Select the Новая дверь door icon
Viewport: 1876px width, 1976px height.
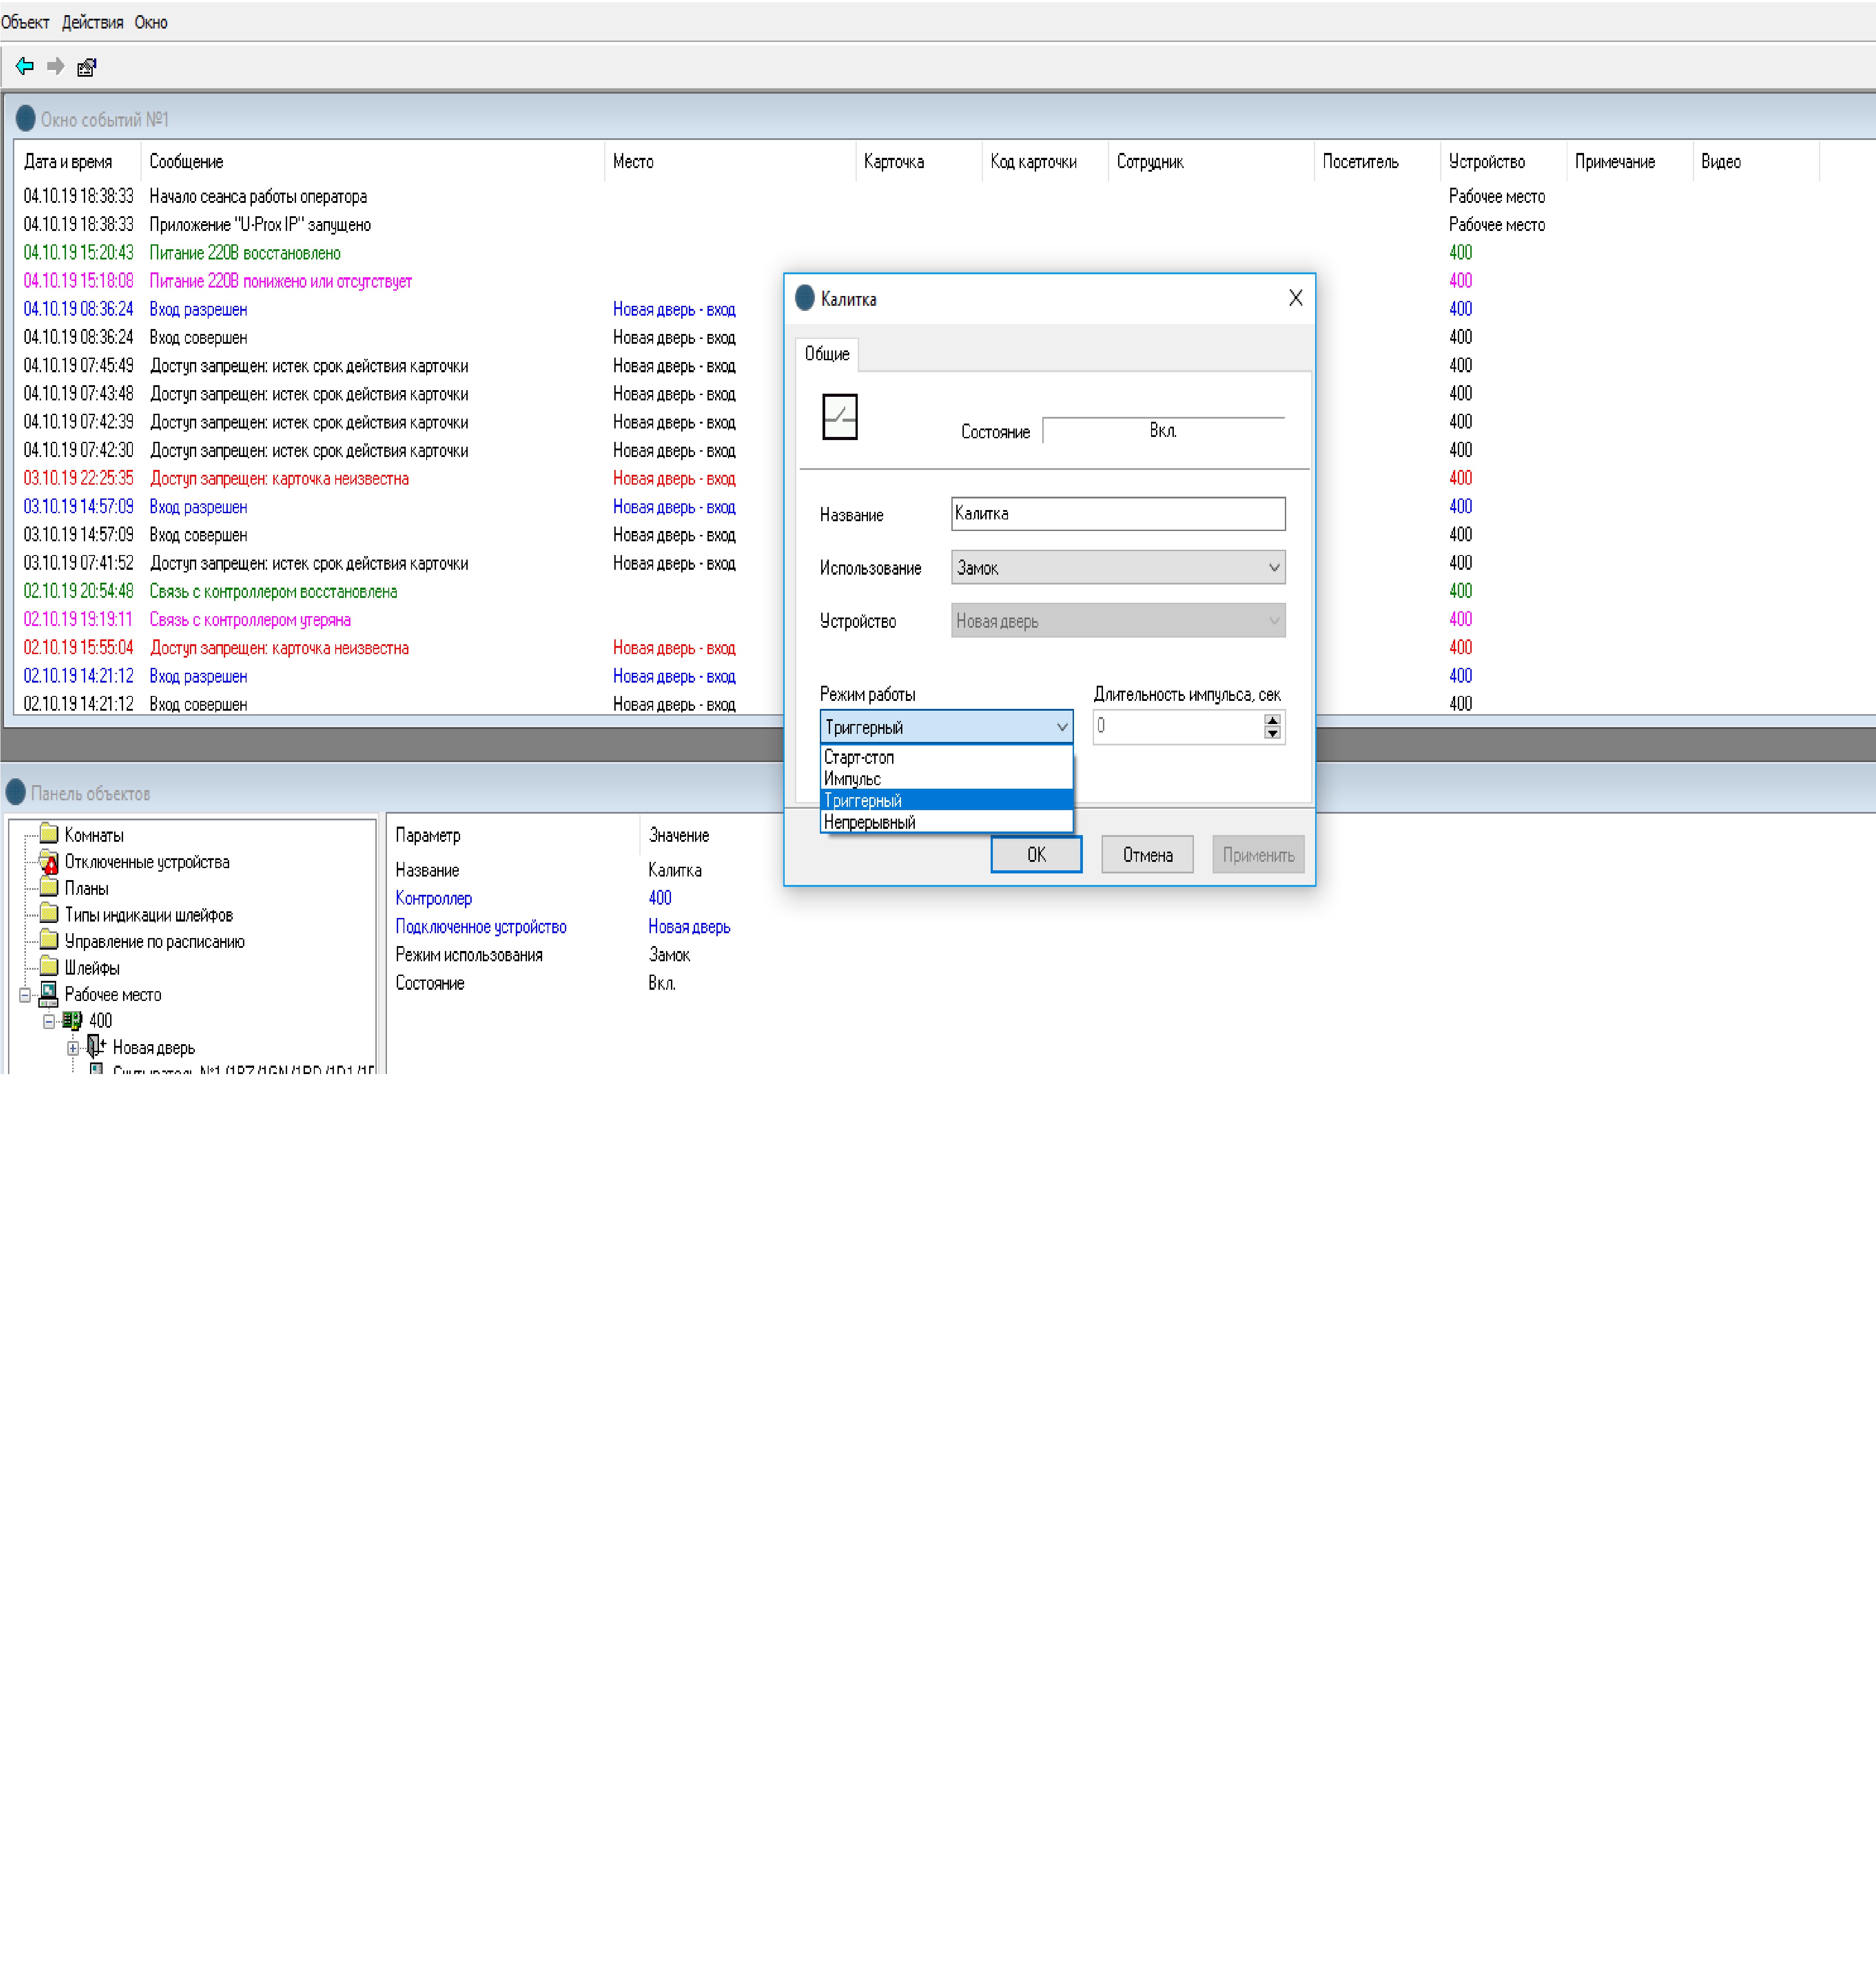pyautogui.click(x=96, y=1046)
